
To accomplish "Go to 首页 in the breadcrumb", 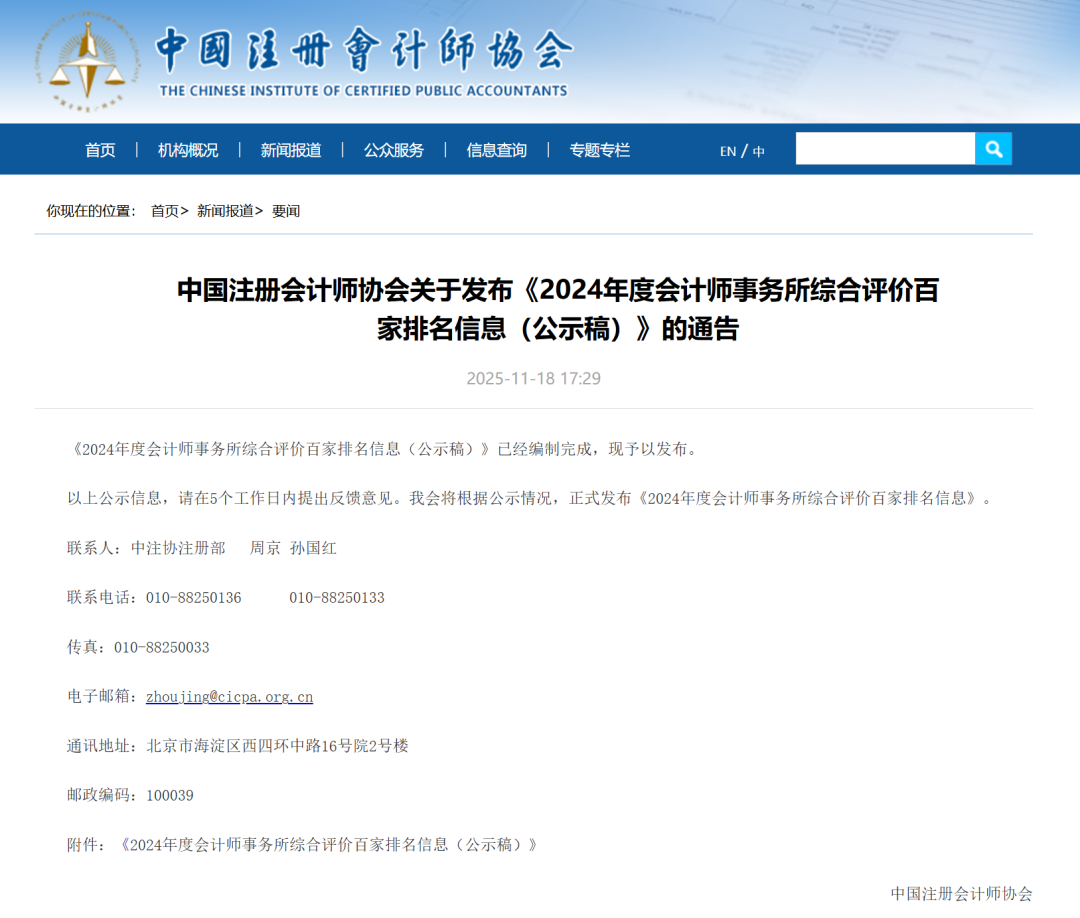I will coord(165,211).
